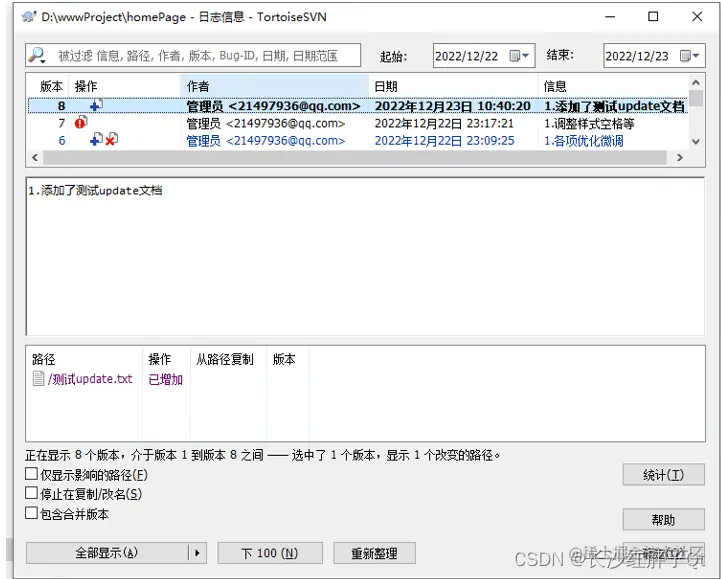Click the horizontal scrollbar left arrow

pyautogui.click(x=35, y=157)
